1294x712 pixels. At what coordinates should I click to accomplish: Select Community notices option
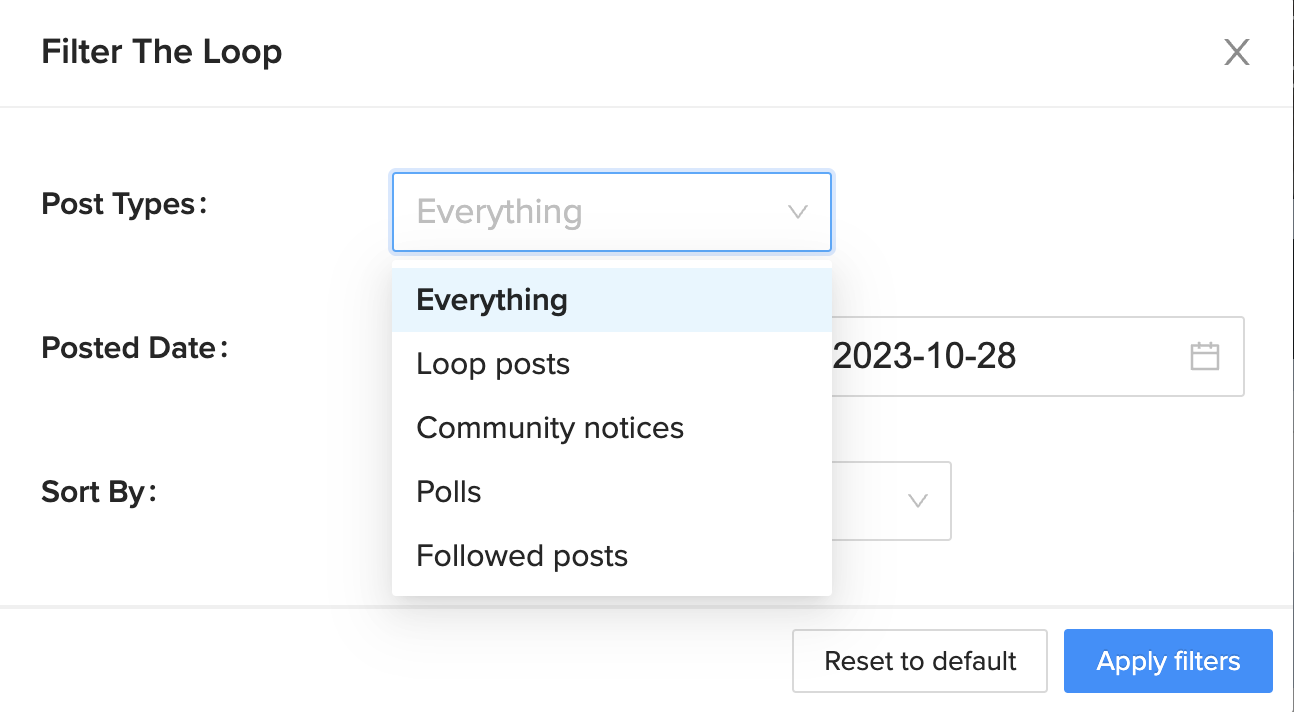click(x=611, y=428)
